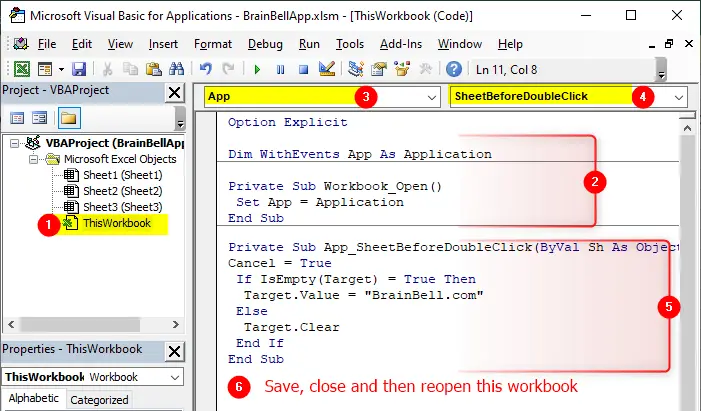Screen dimensions: 701x411
Task: Open Object Browser toolbar icon
Action: [x=402, y=68]
